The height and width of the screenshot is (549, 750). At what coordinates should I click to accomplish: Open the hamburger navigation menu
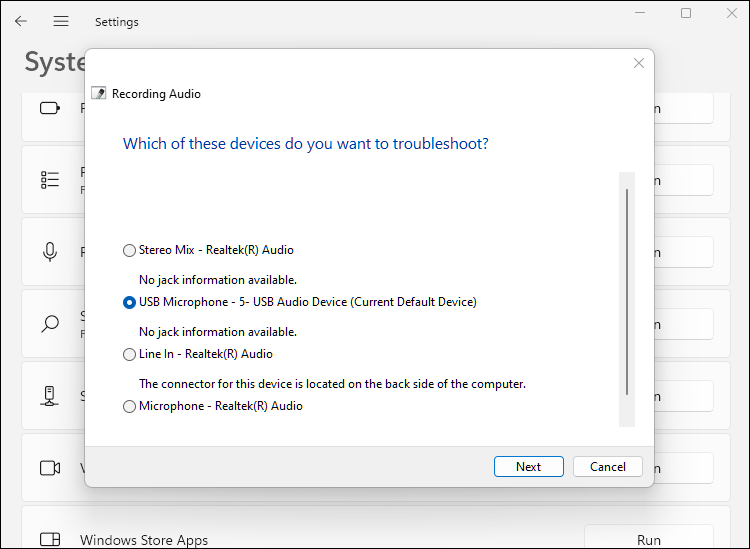pos(61,21)
